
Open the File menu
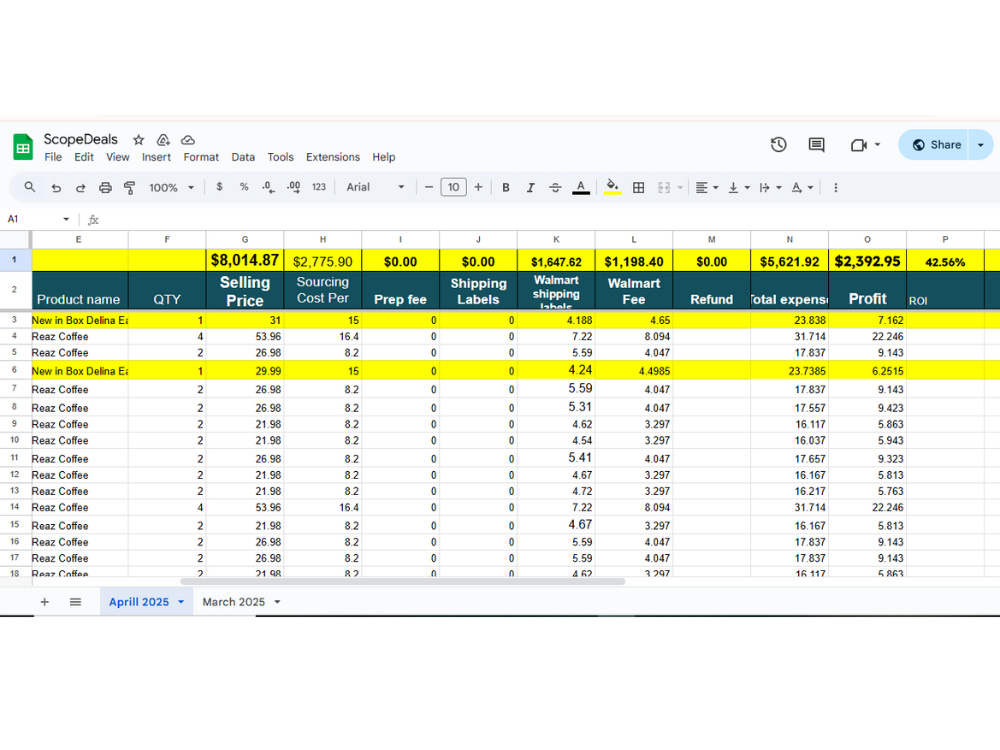(x=53, y=157)
